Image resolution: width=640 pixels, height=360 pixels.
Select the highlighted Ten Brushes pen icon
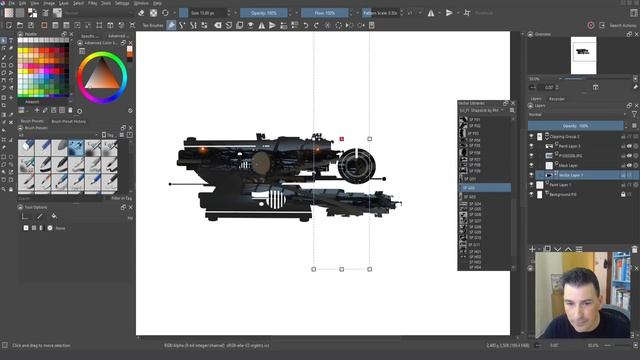click(x=171, y=25)
